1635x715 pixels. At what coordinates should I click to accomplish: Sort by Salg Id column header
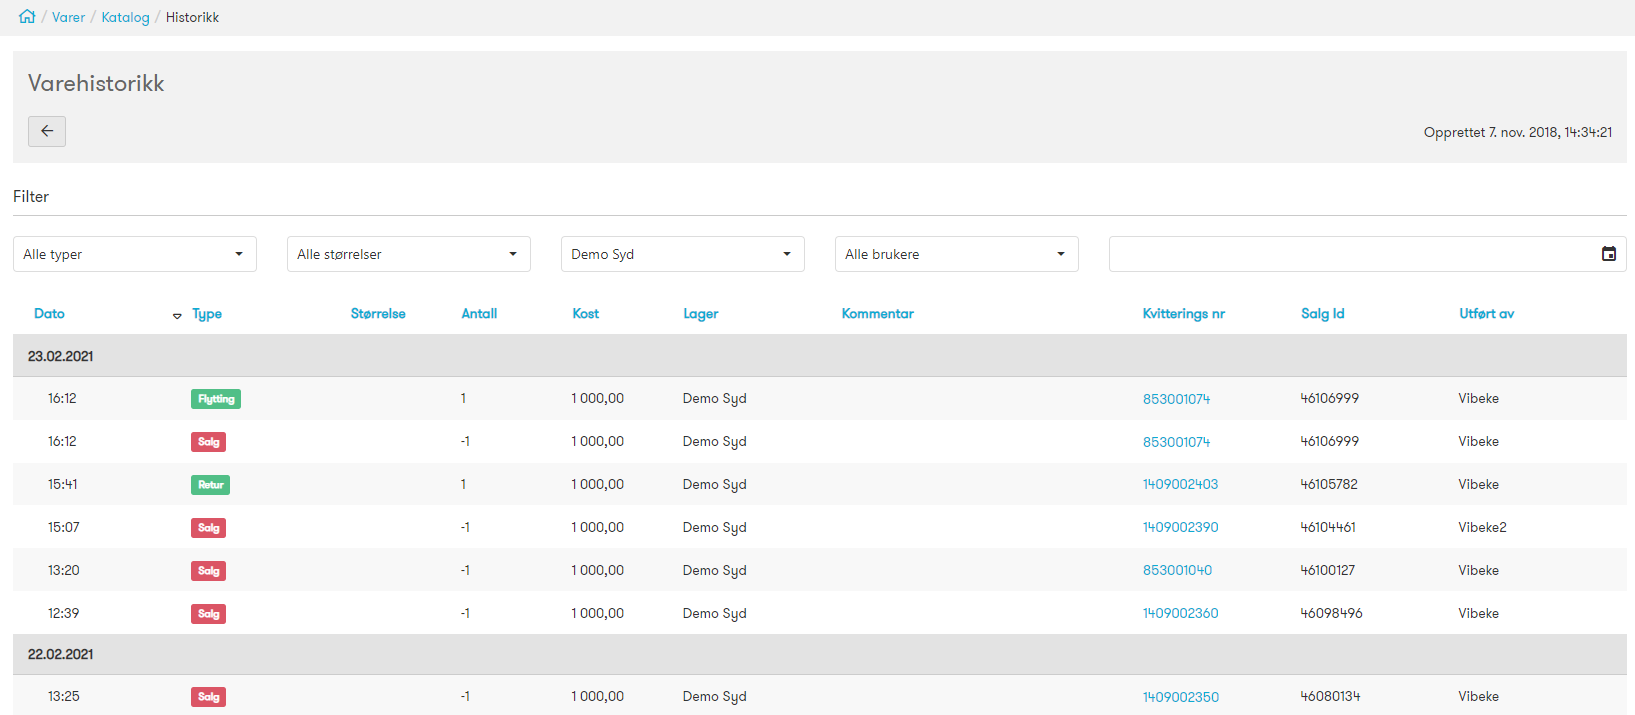pyautogui.click(x=1322, y=313)
